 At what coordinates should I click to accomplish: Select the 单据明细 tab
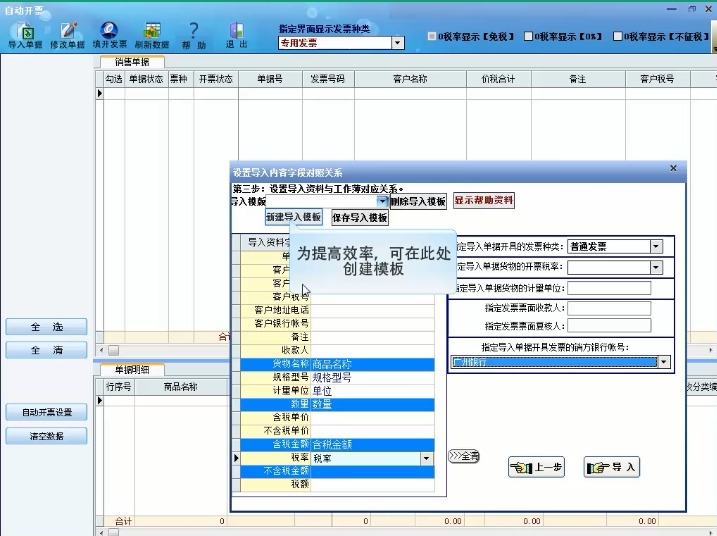(x=131, y=369)
